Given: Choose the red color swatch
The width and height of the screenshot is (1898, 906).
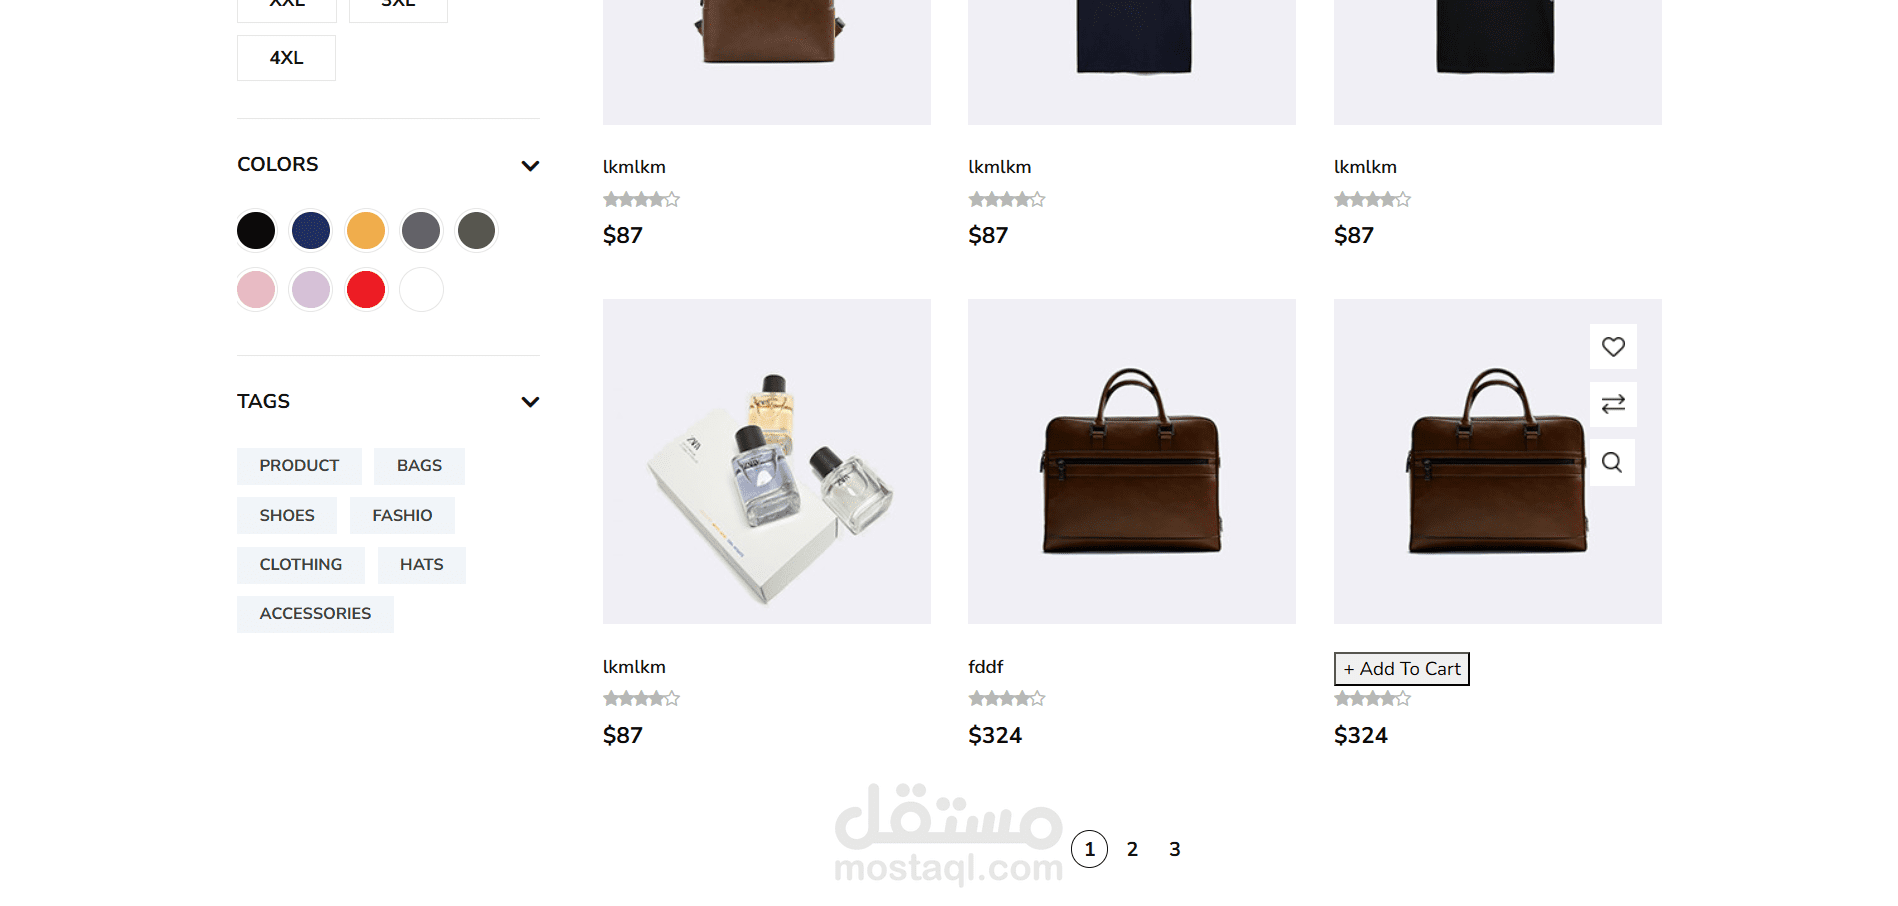Looking at the screenshot, I should click(366, 290).
